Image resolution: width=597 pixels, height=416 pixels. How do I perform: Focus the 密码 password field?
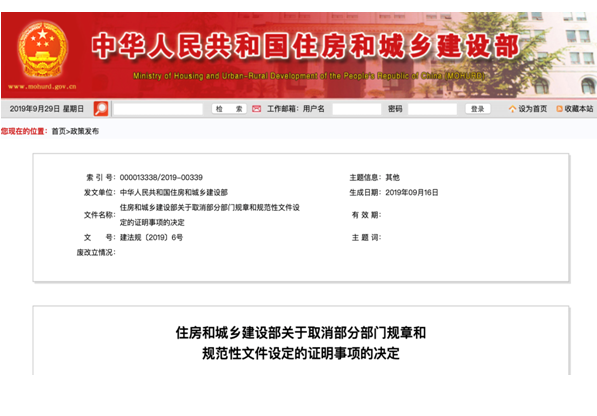pos(432,109)
